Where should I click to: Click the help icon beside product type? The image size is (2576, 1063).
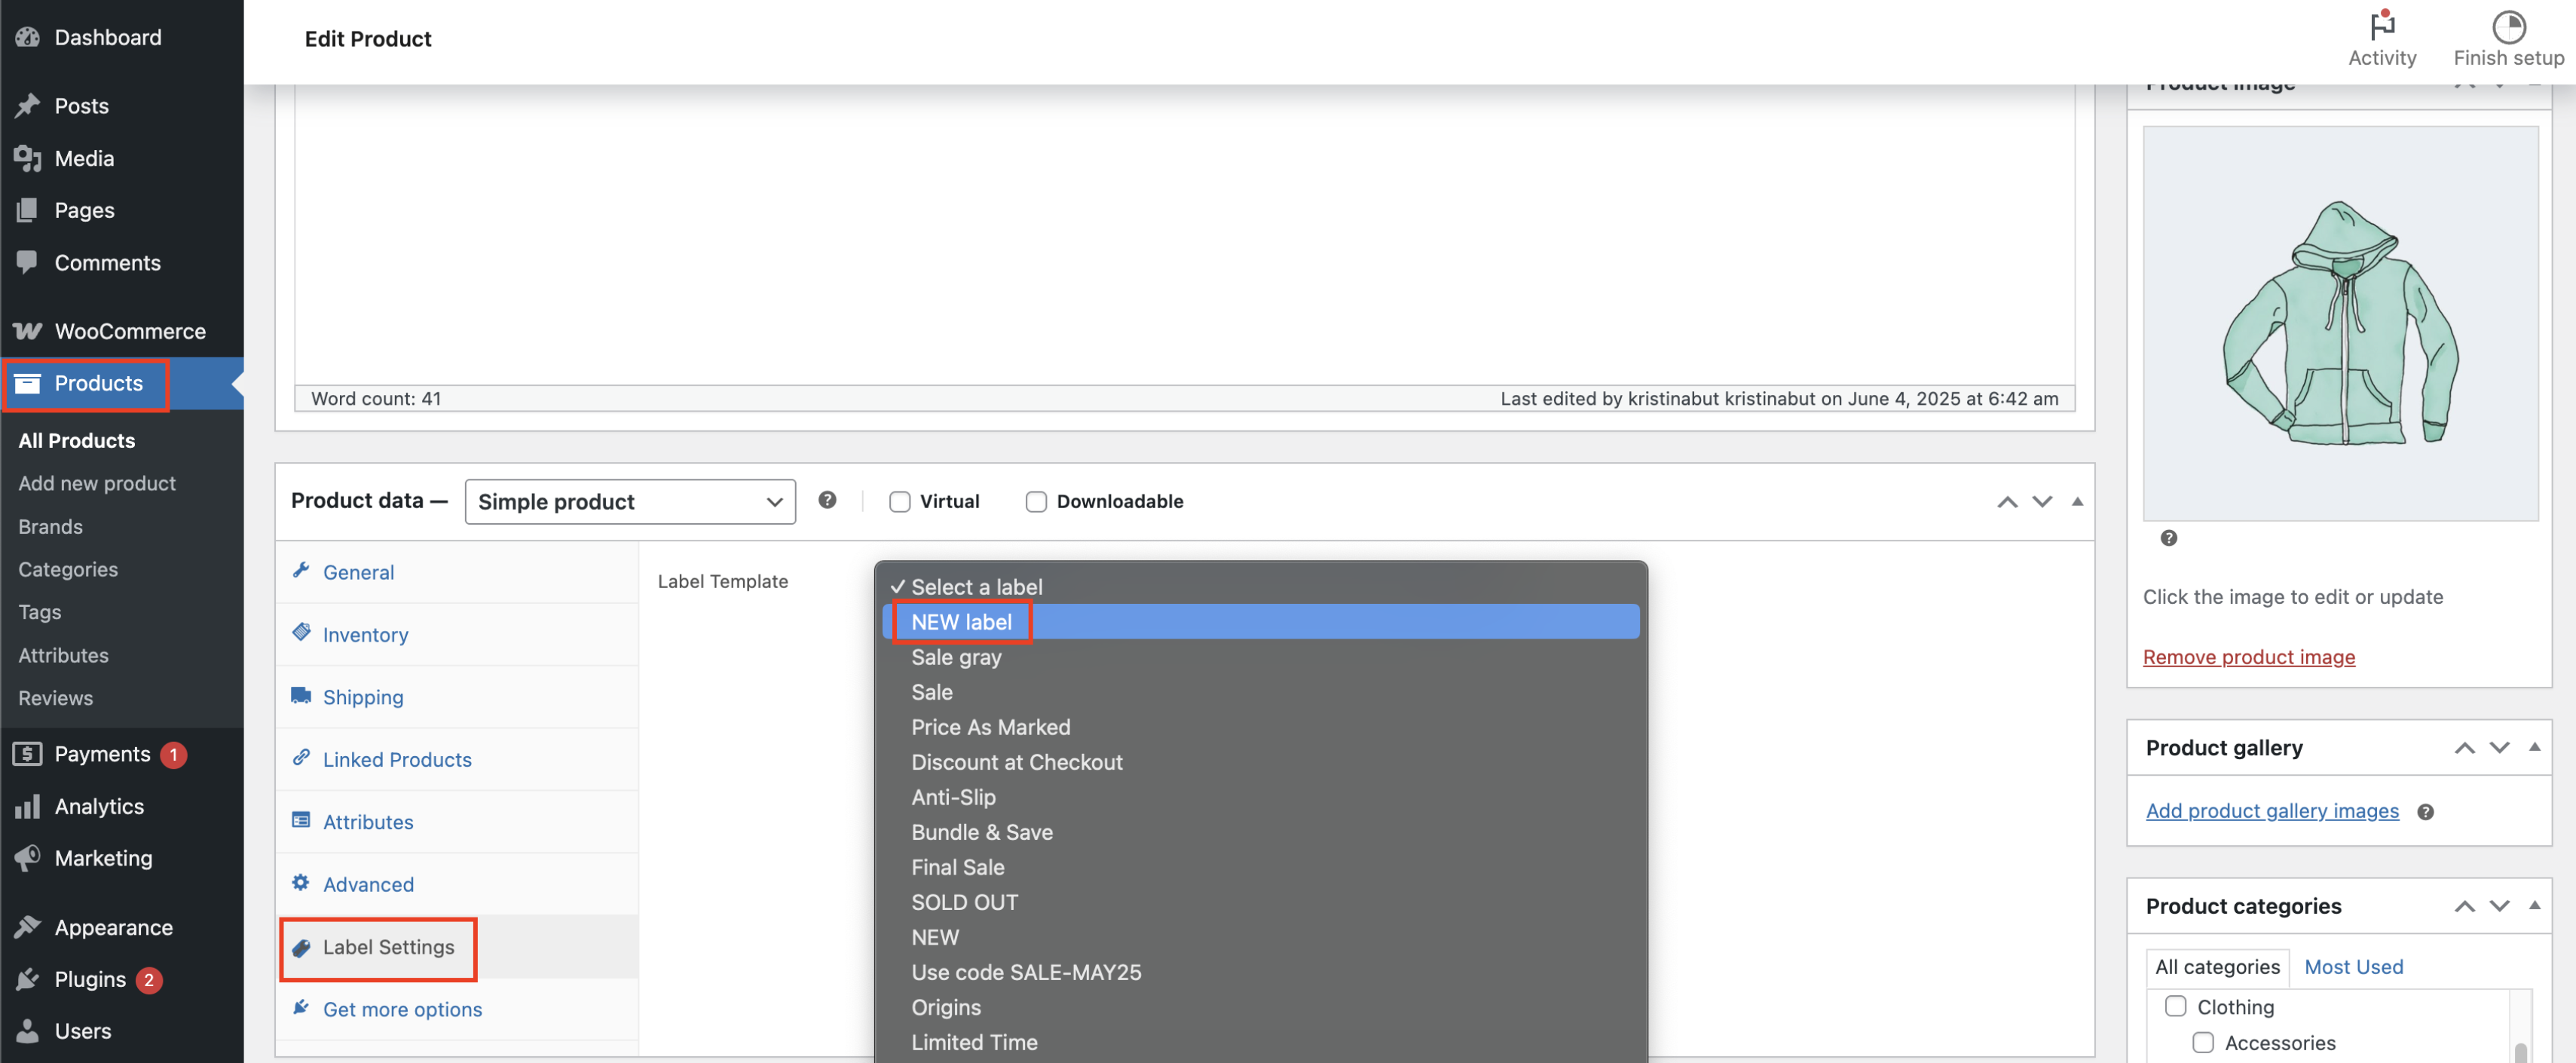tap(827, 500)
